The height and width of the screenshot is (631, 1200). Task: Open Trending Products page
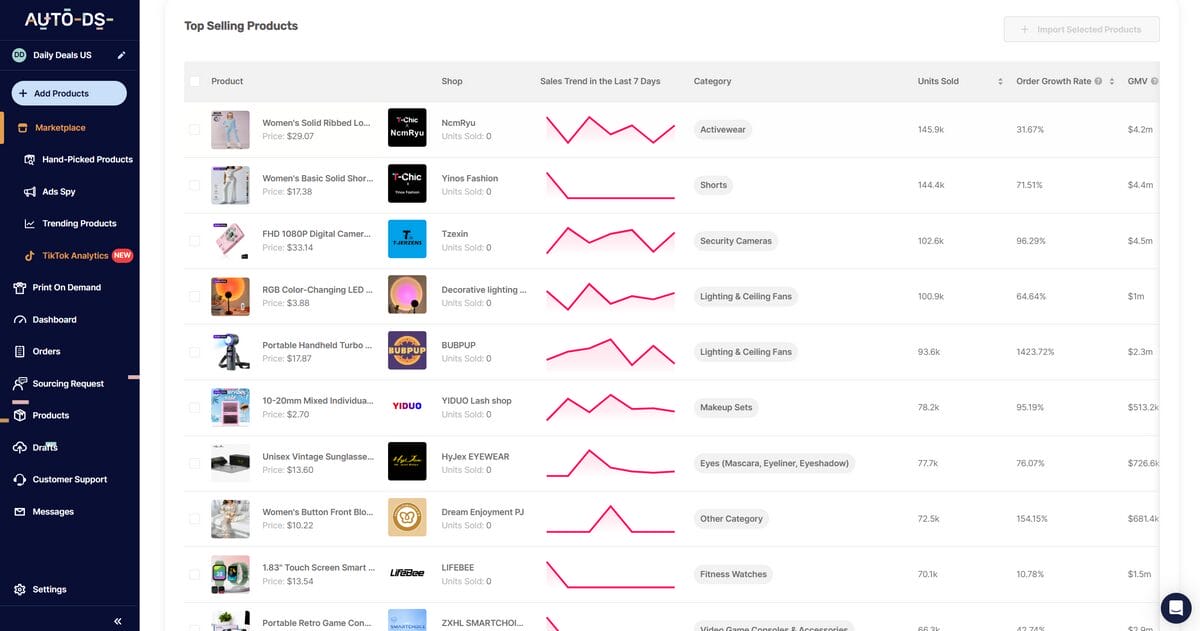click(79, 224)
